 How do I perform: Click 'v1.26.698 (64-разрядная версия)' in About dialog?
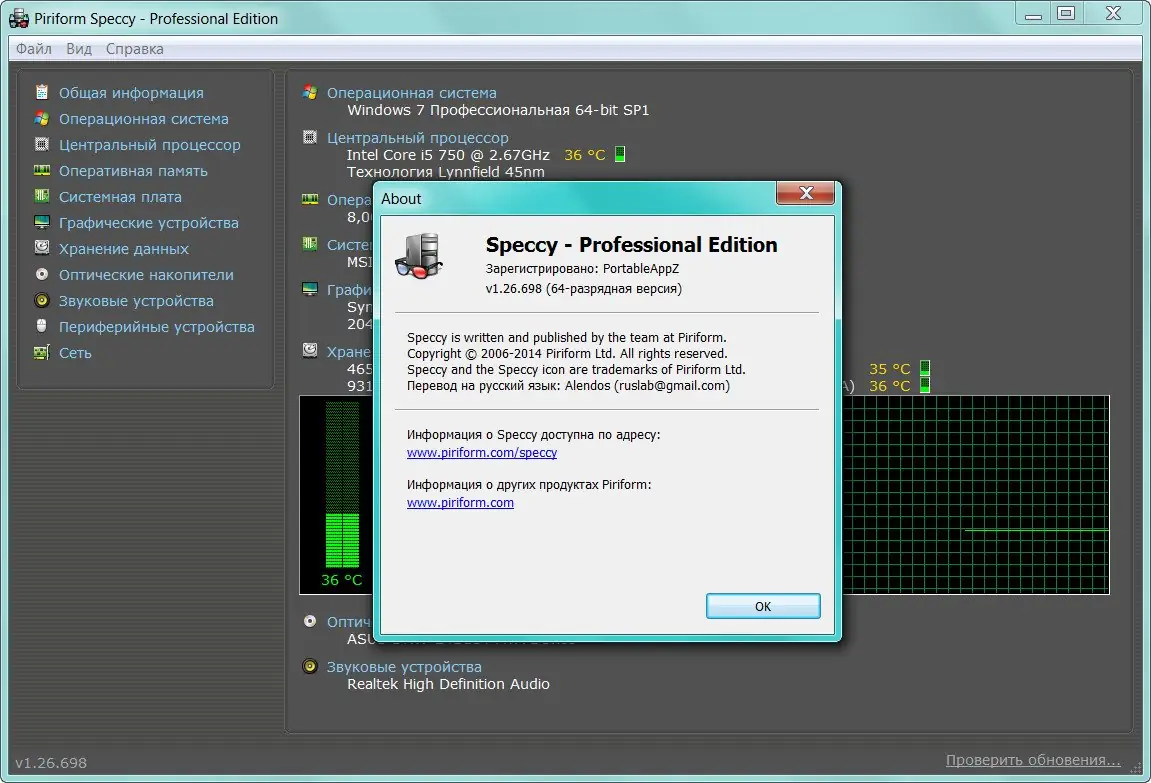(584, 288)
